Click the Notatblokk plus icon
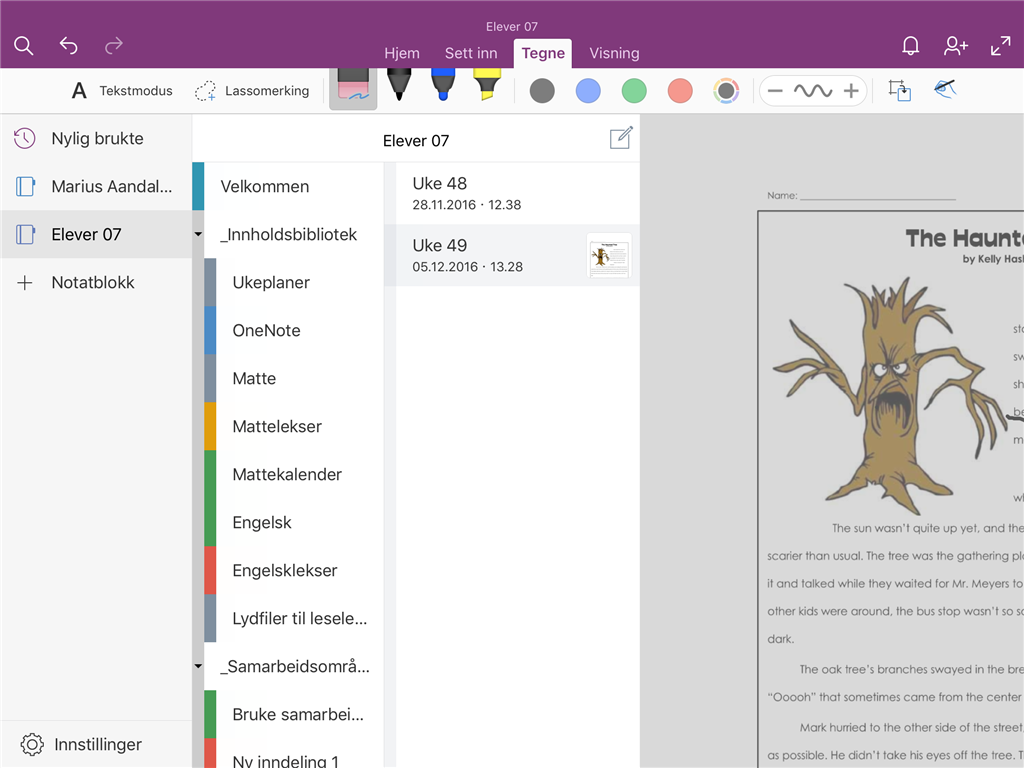 pos(25,283)
